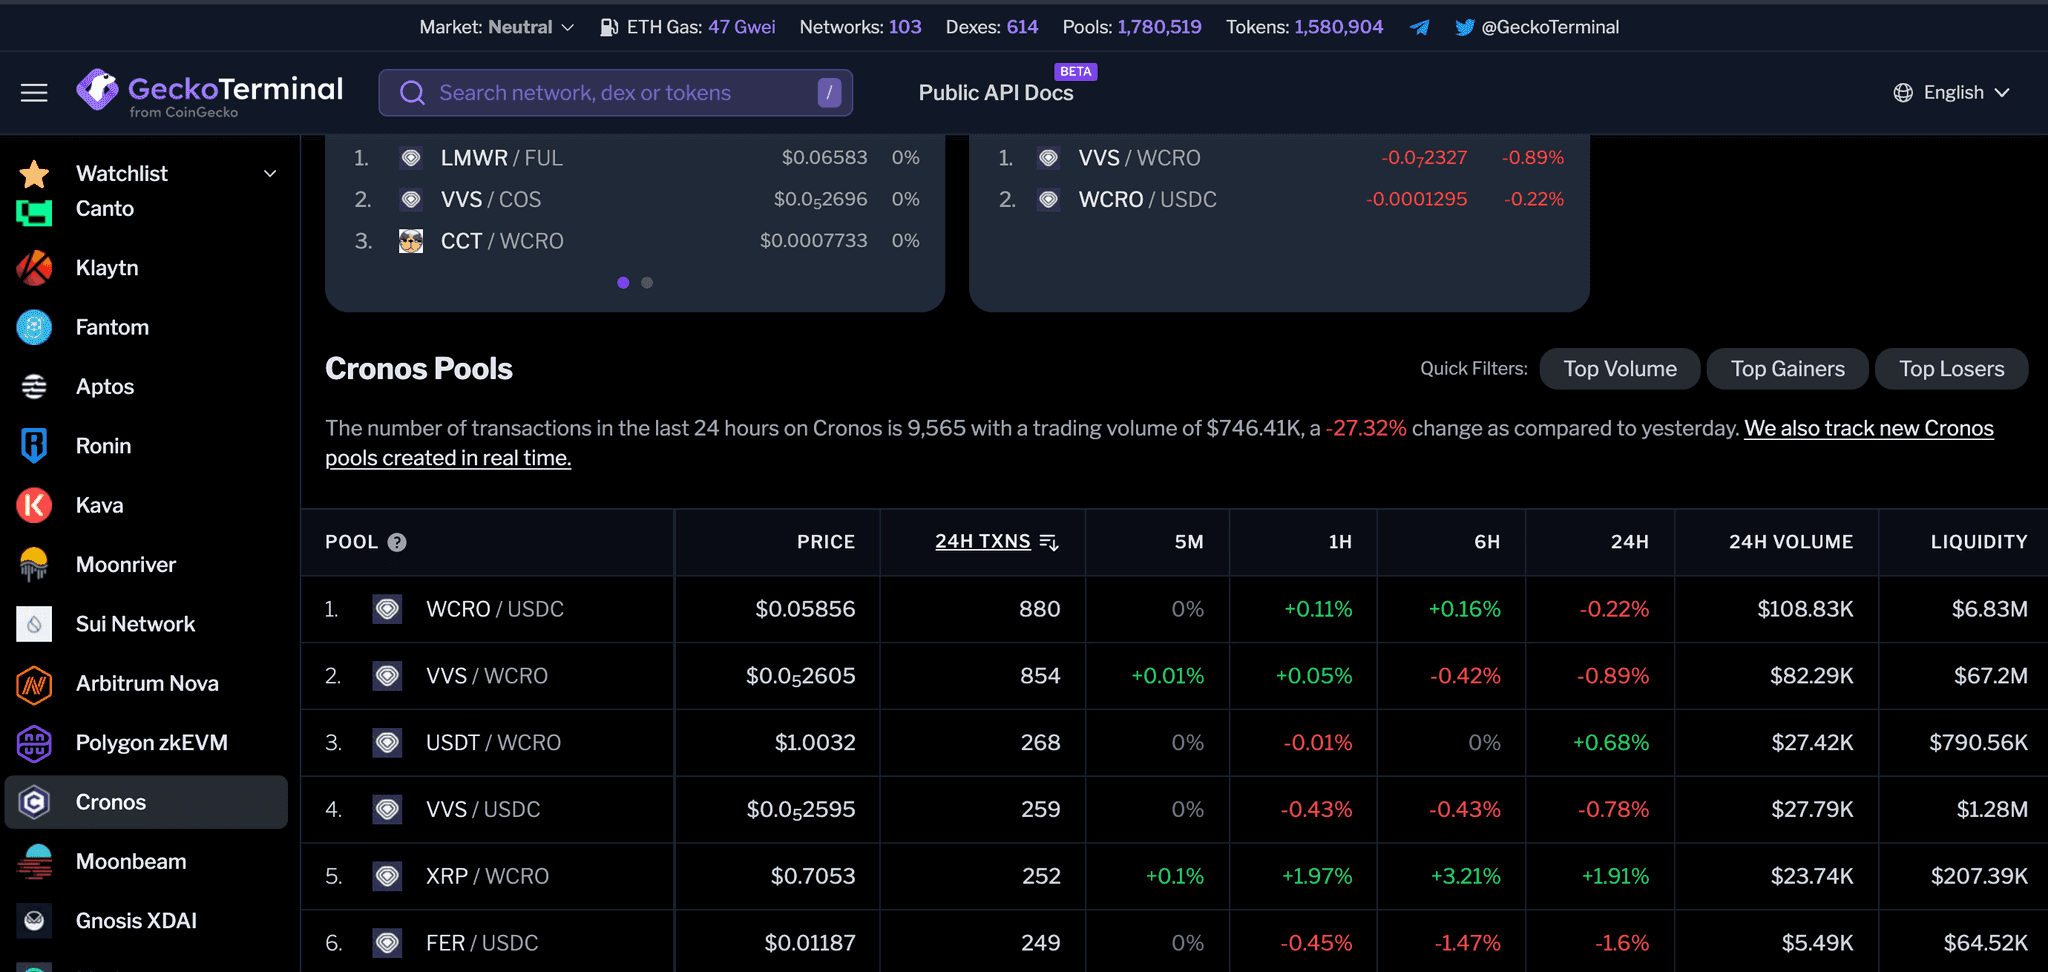The image size is (2048, 972).
Task: Select Fantom in the network sidebar
Action: 112,327
